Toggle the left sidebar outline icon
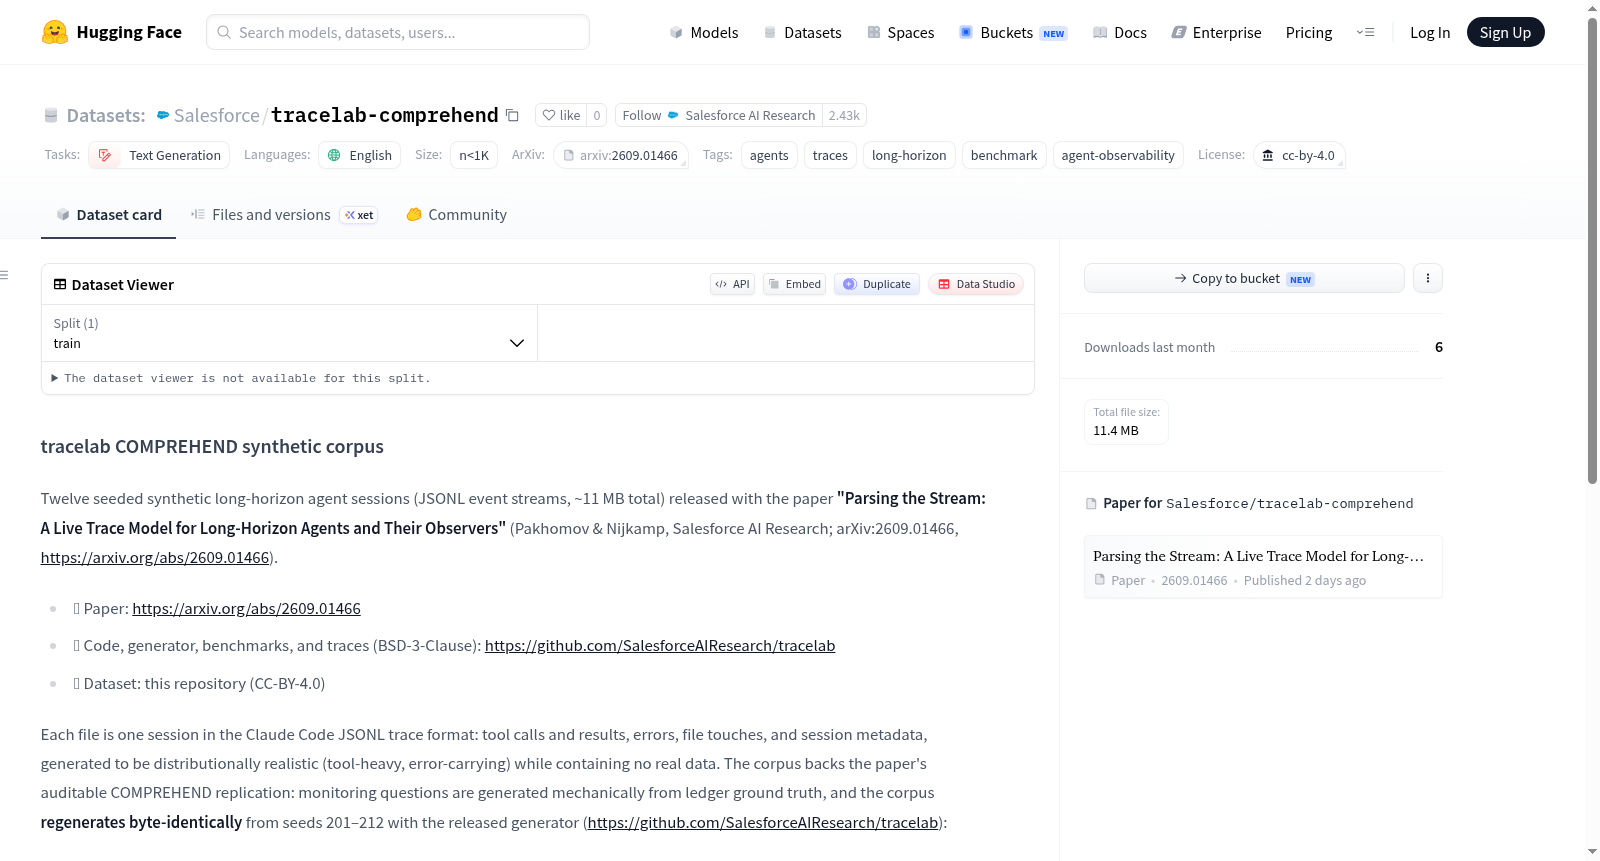This screenshot has height=861, width=1600. pos(5,275)
